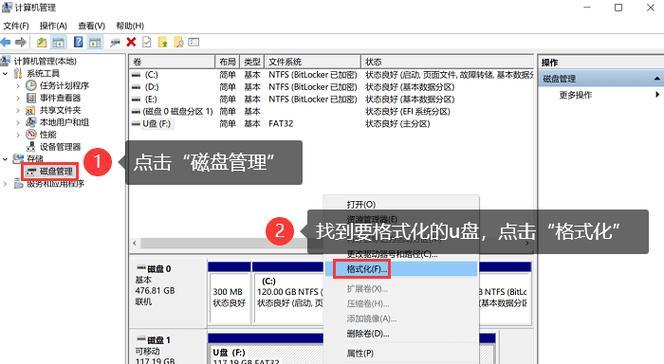Screen dimensions: 664x364
Task: Open the 操作(A) menu
Action: point(53,26)
